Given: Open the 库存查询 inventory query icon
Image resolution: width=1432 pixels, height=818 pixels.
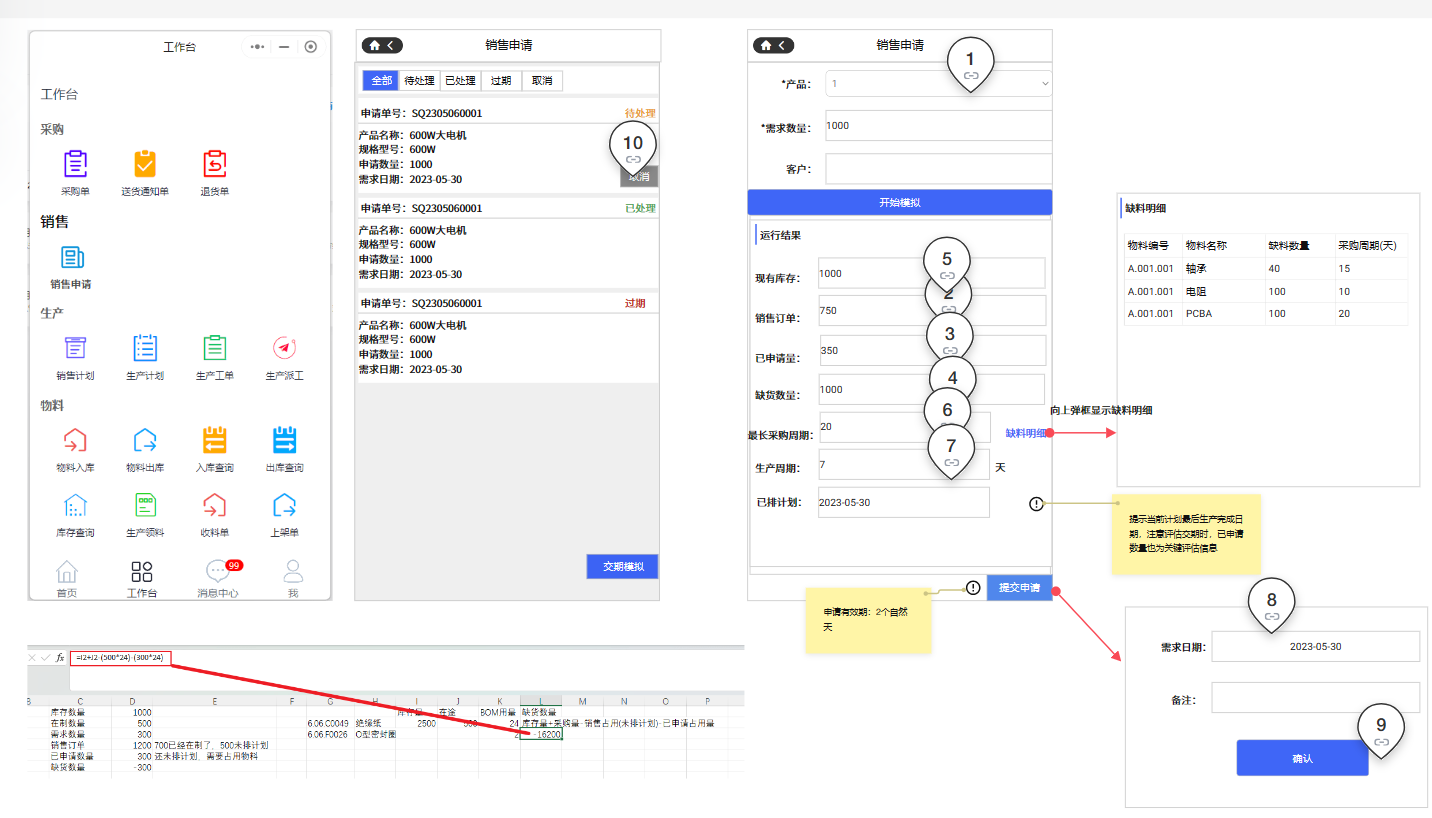Looking at the screenshot, I should 75,505.
